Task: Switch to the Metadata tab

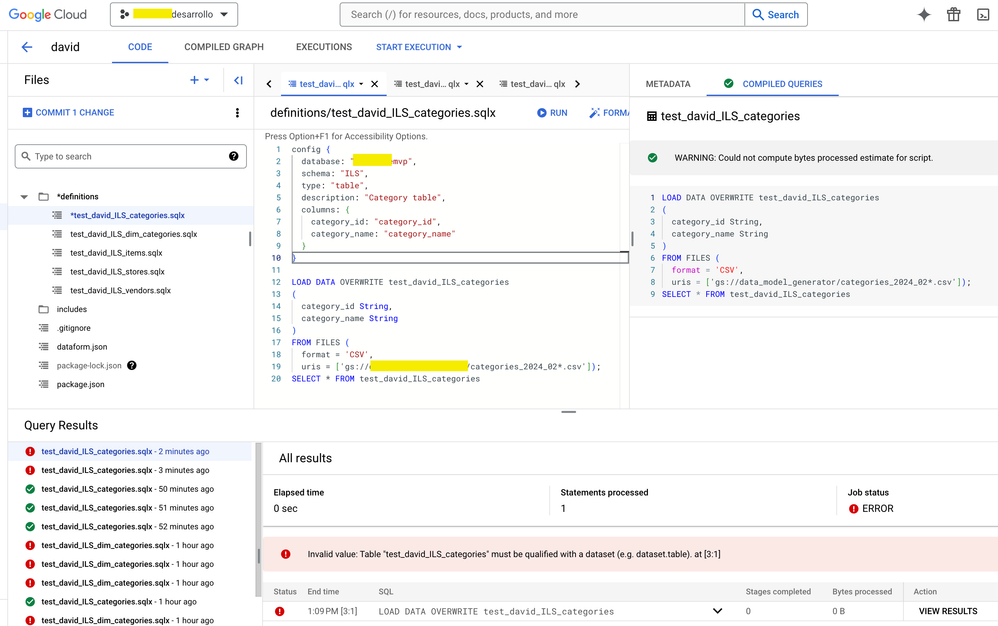Action: click(x=668, y=84)
